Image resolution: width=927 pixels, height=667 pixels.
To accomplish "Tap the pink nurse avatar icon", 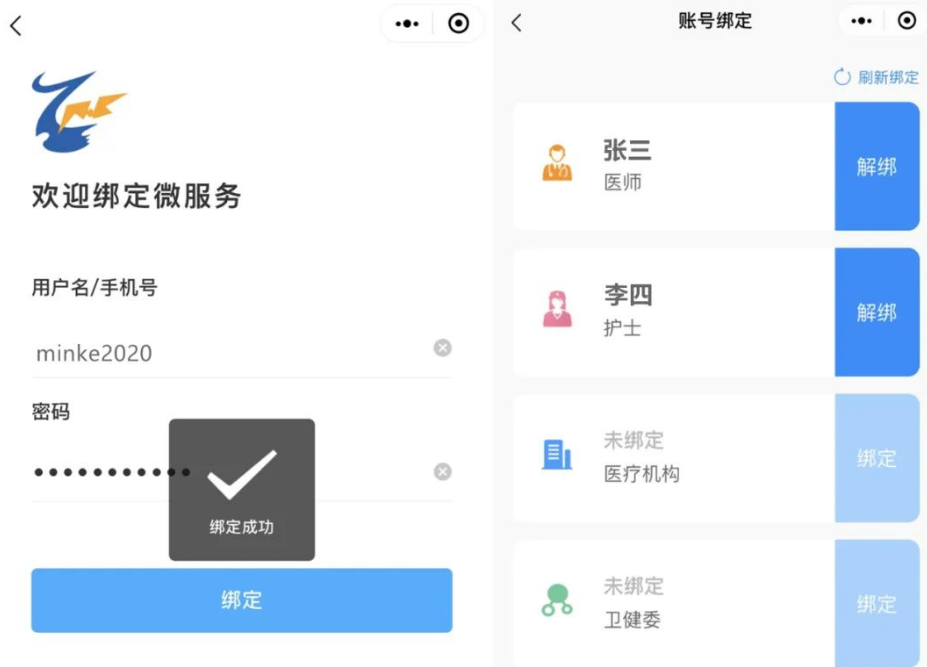I will tap(557, 309).
